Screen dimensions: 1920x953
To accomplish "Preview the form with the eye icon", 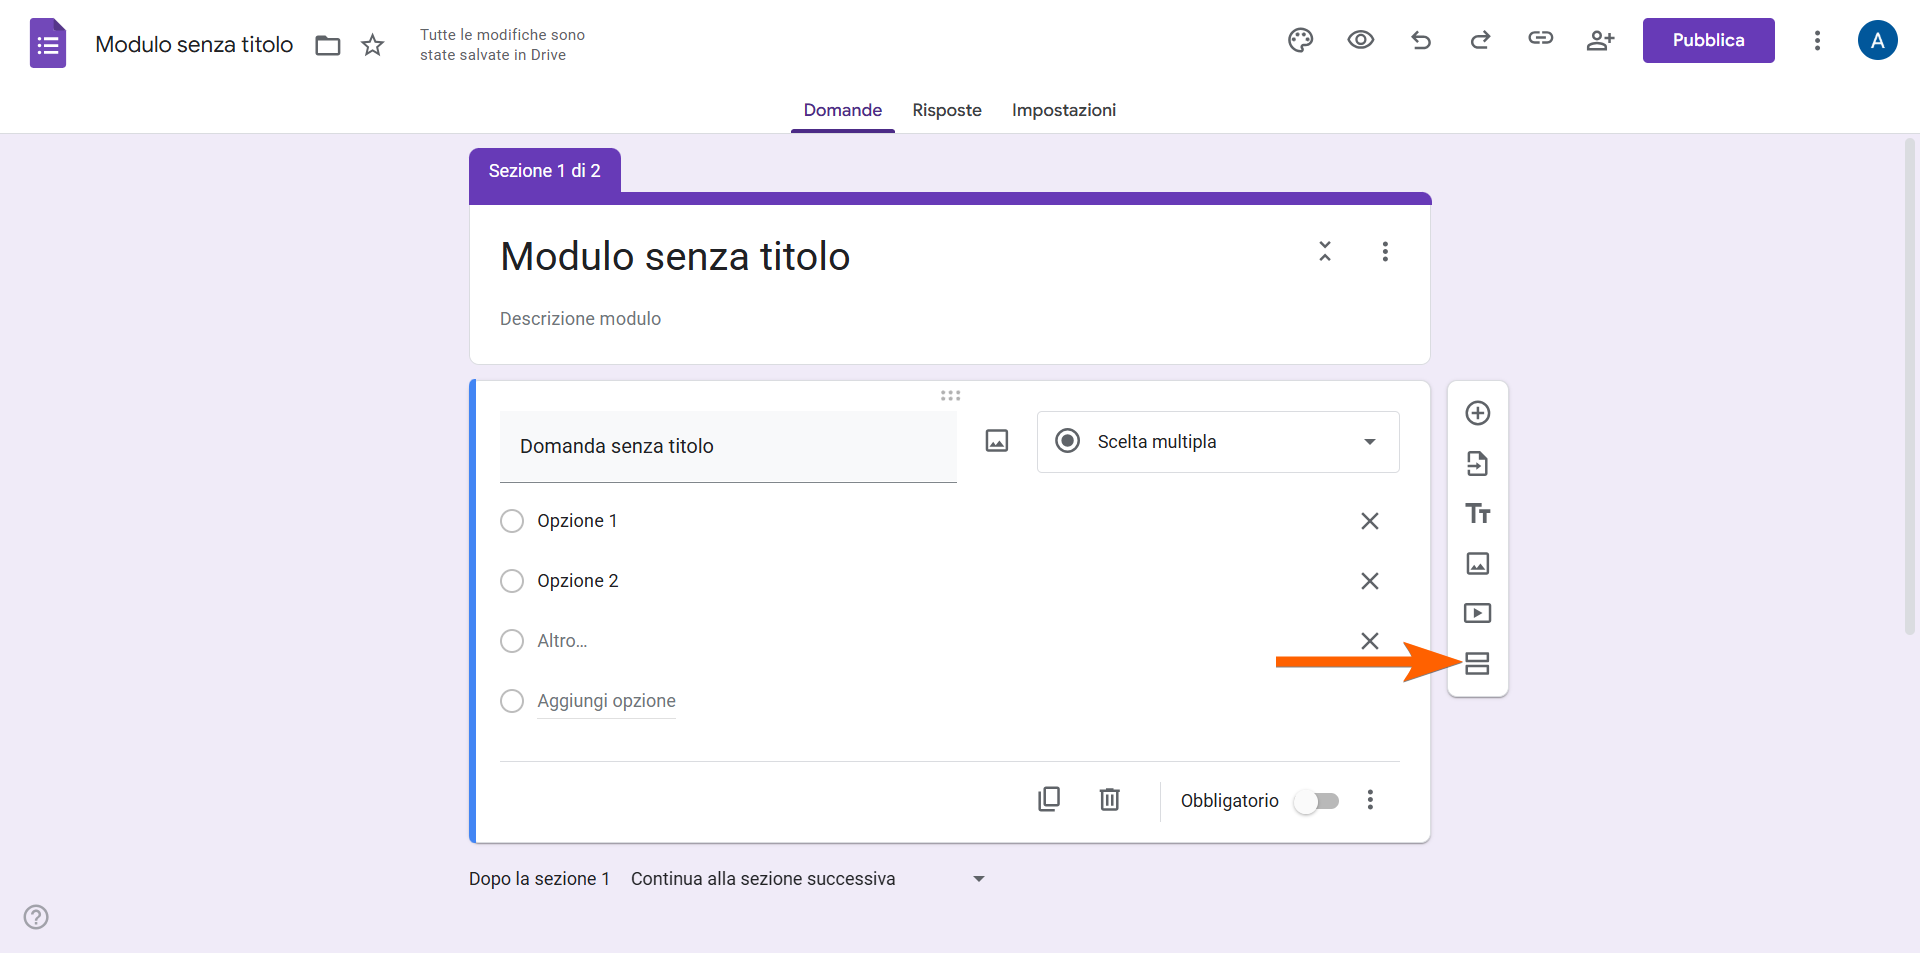I will point(1361,40).
